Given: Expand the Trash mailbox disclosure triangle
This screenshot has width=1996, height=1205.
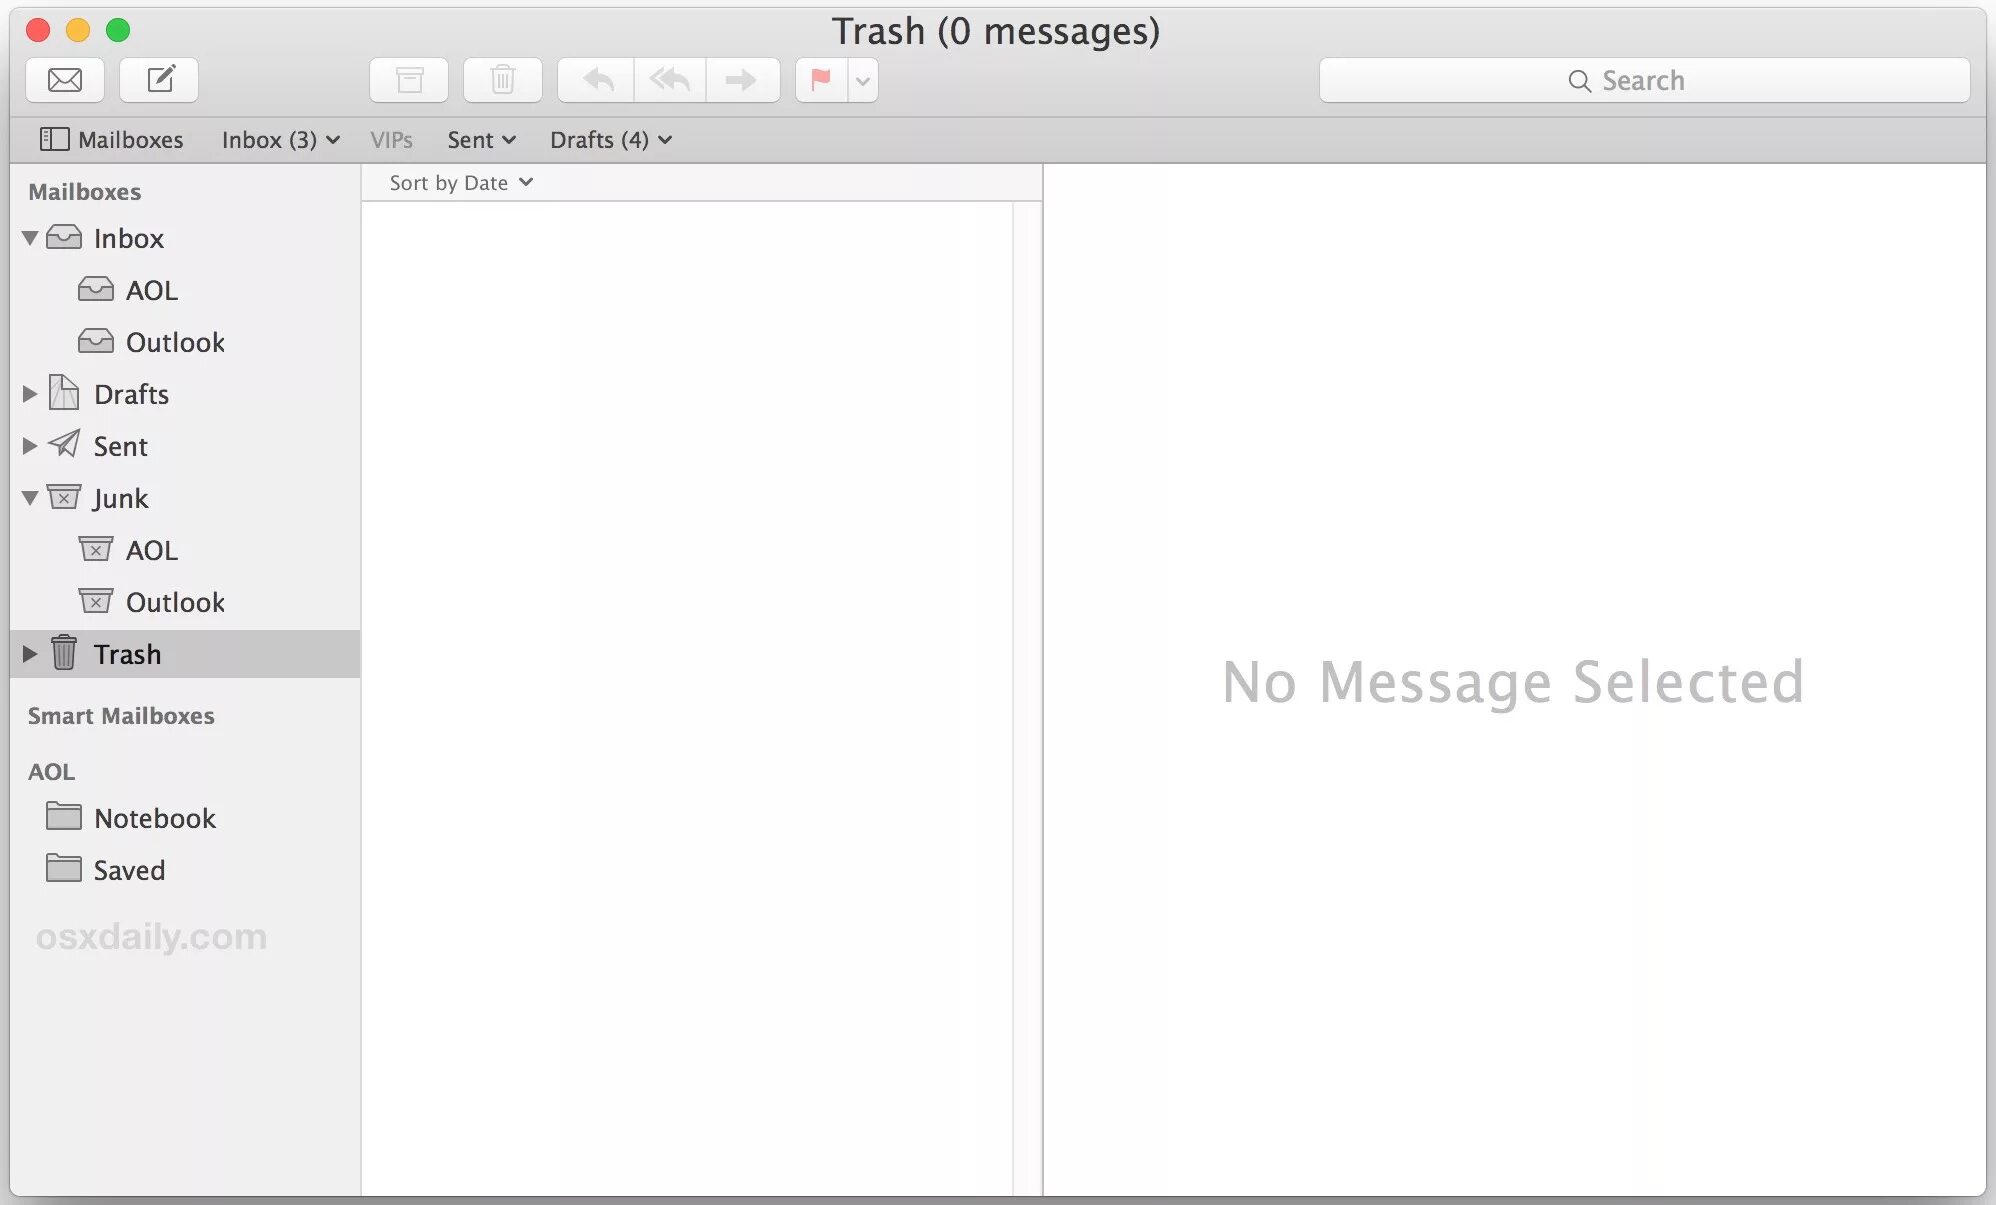Looking at the screenshot, I should [x=30, y=654].
